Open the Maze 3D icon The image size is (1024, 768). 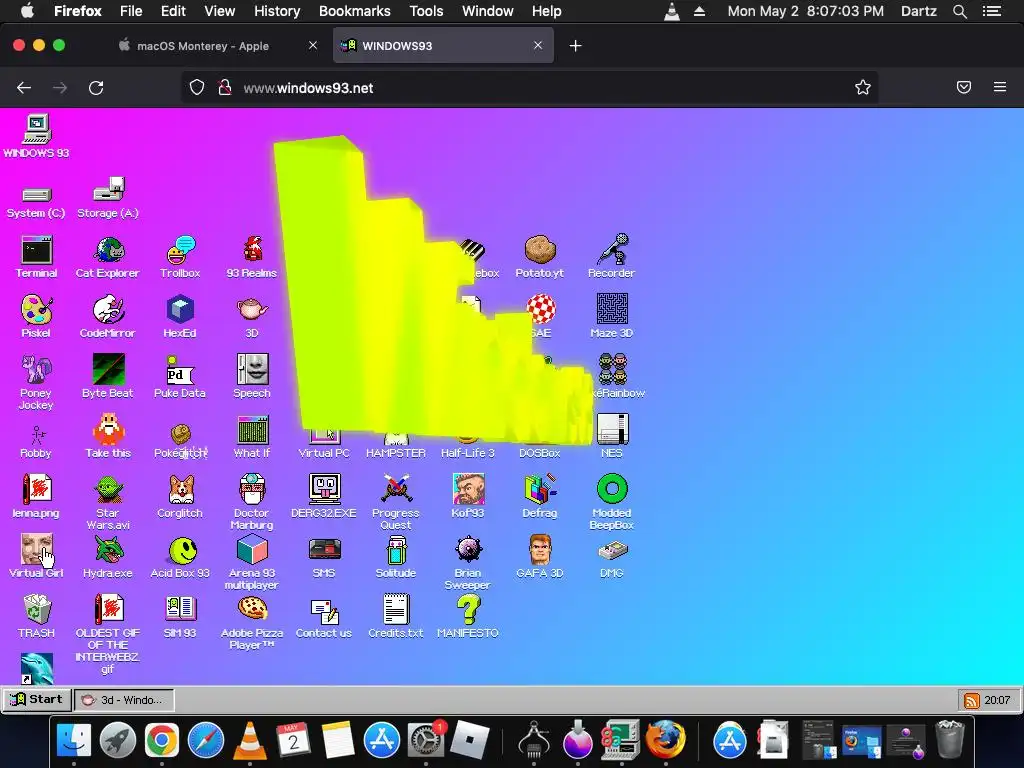click(612, 310)
